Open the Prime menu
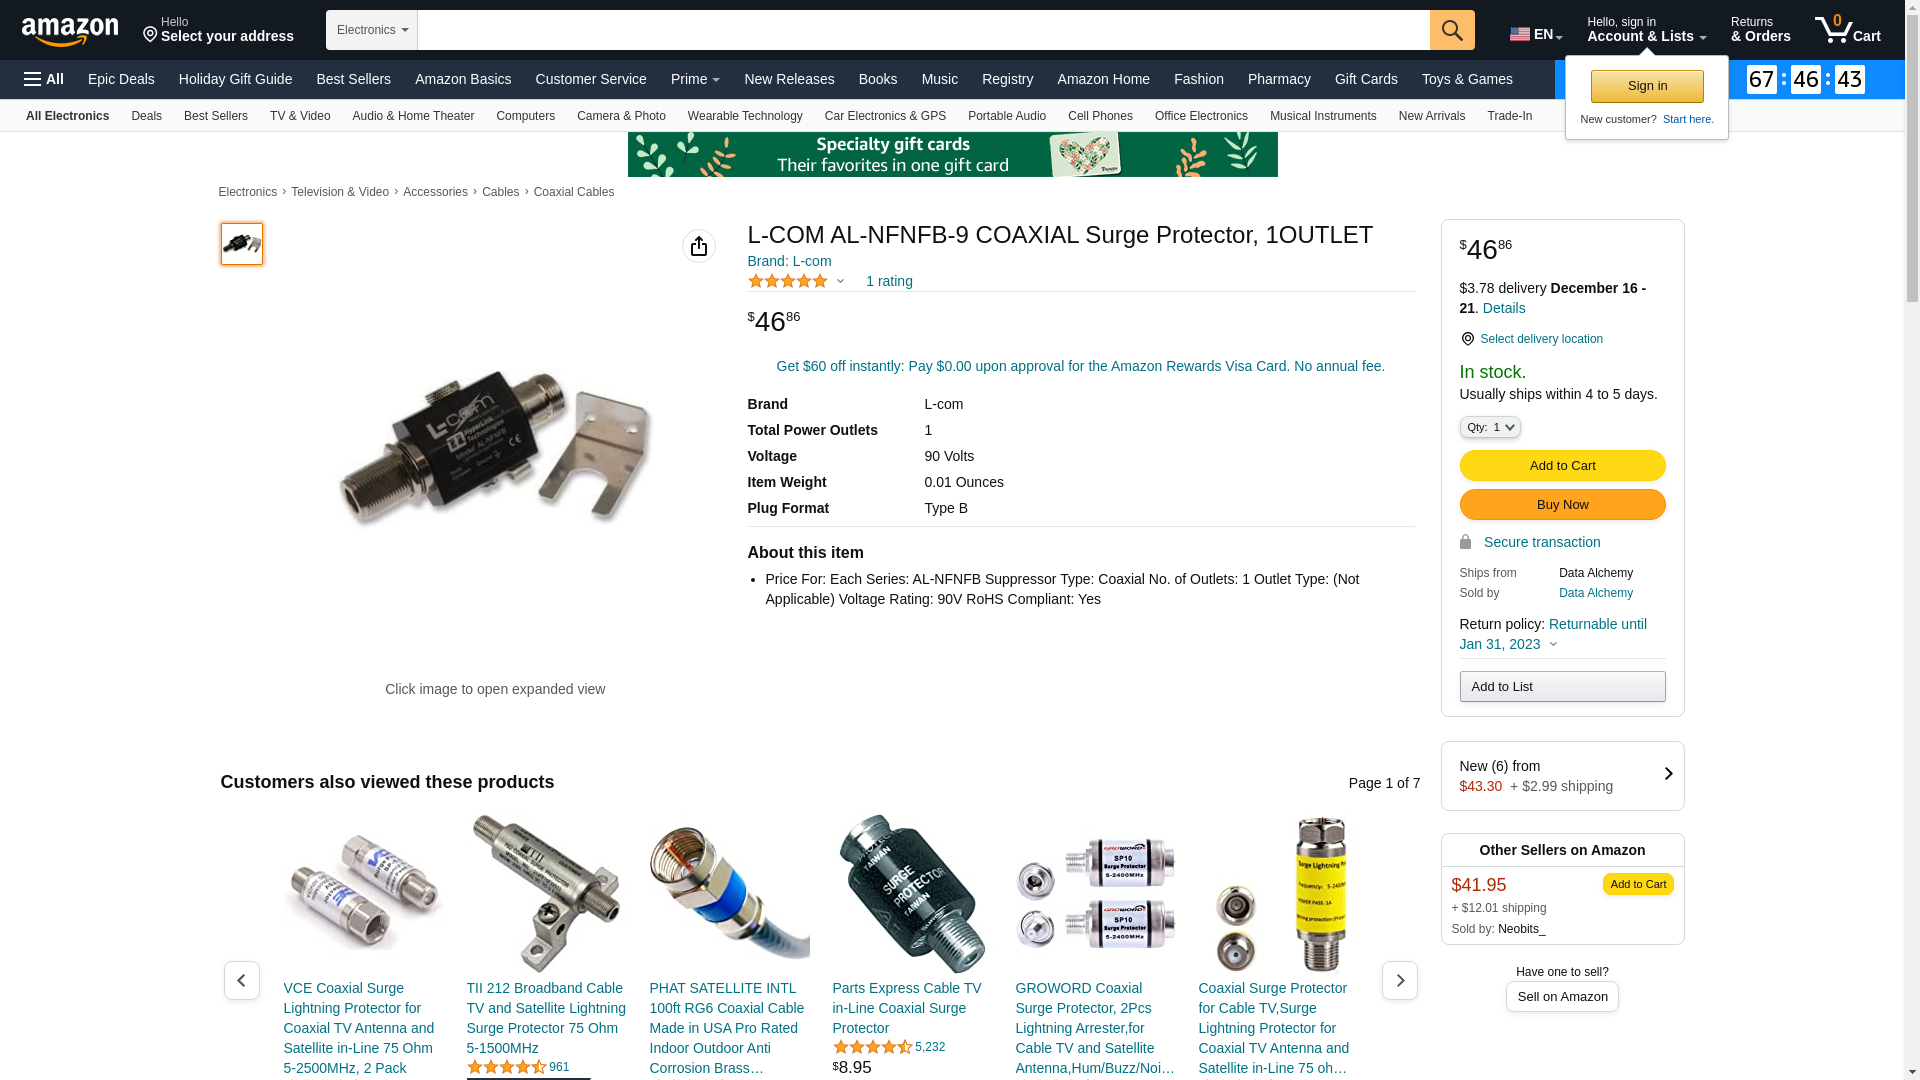Image resolution: width=1920 pixels, height=1080 pixels. click(695, 79)
